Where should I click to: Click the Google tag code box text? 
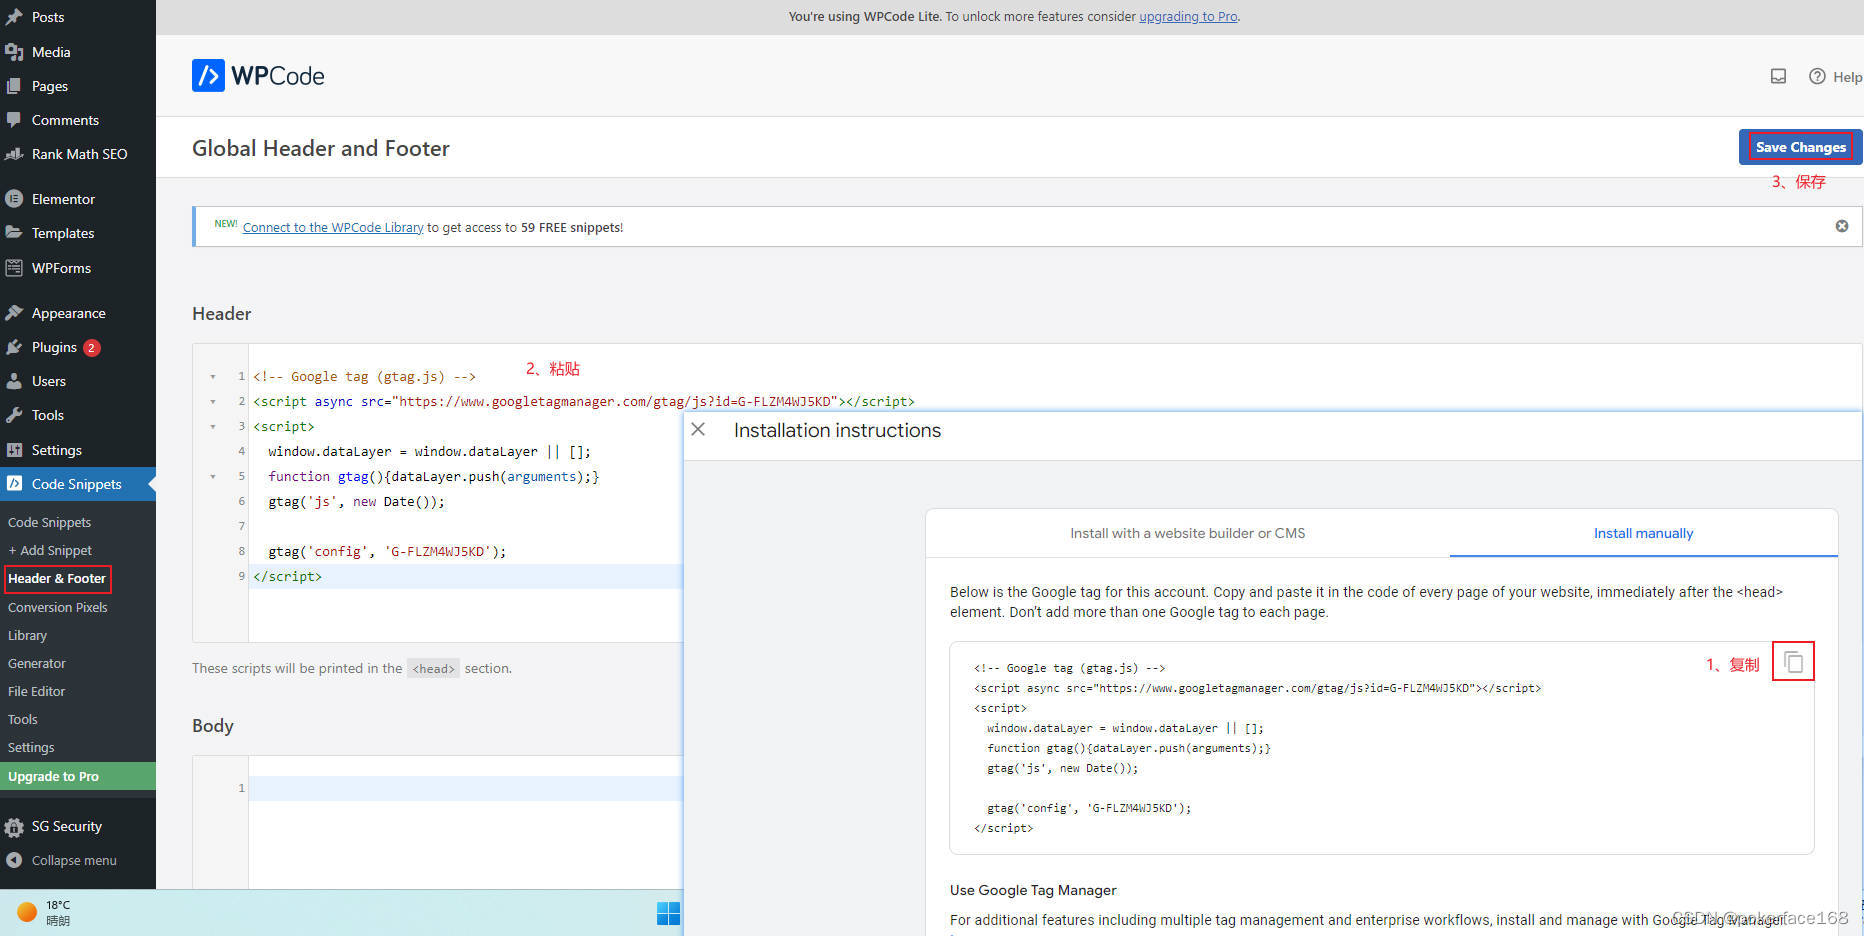click(x=1258, y=748)
